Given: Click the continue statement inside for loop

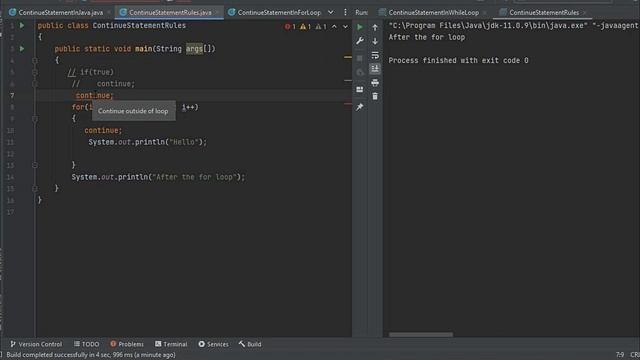Looking at the screenshot, I should (103, 130).
